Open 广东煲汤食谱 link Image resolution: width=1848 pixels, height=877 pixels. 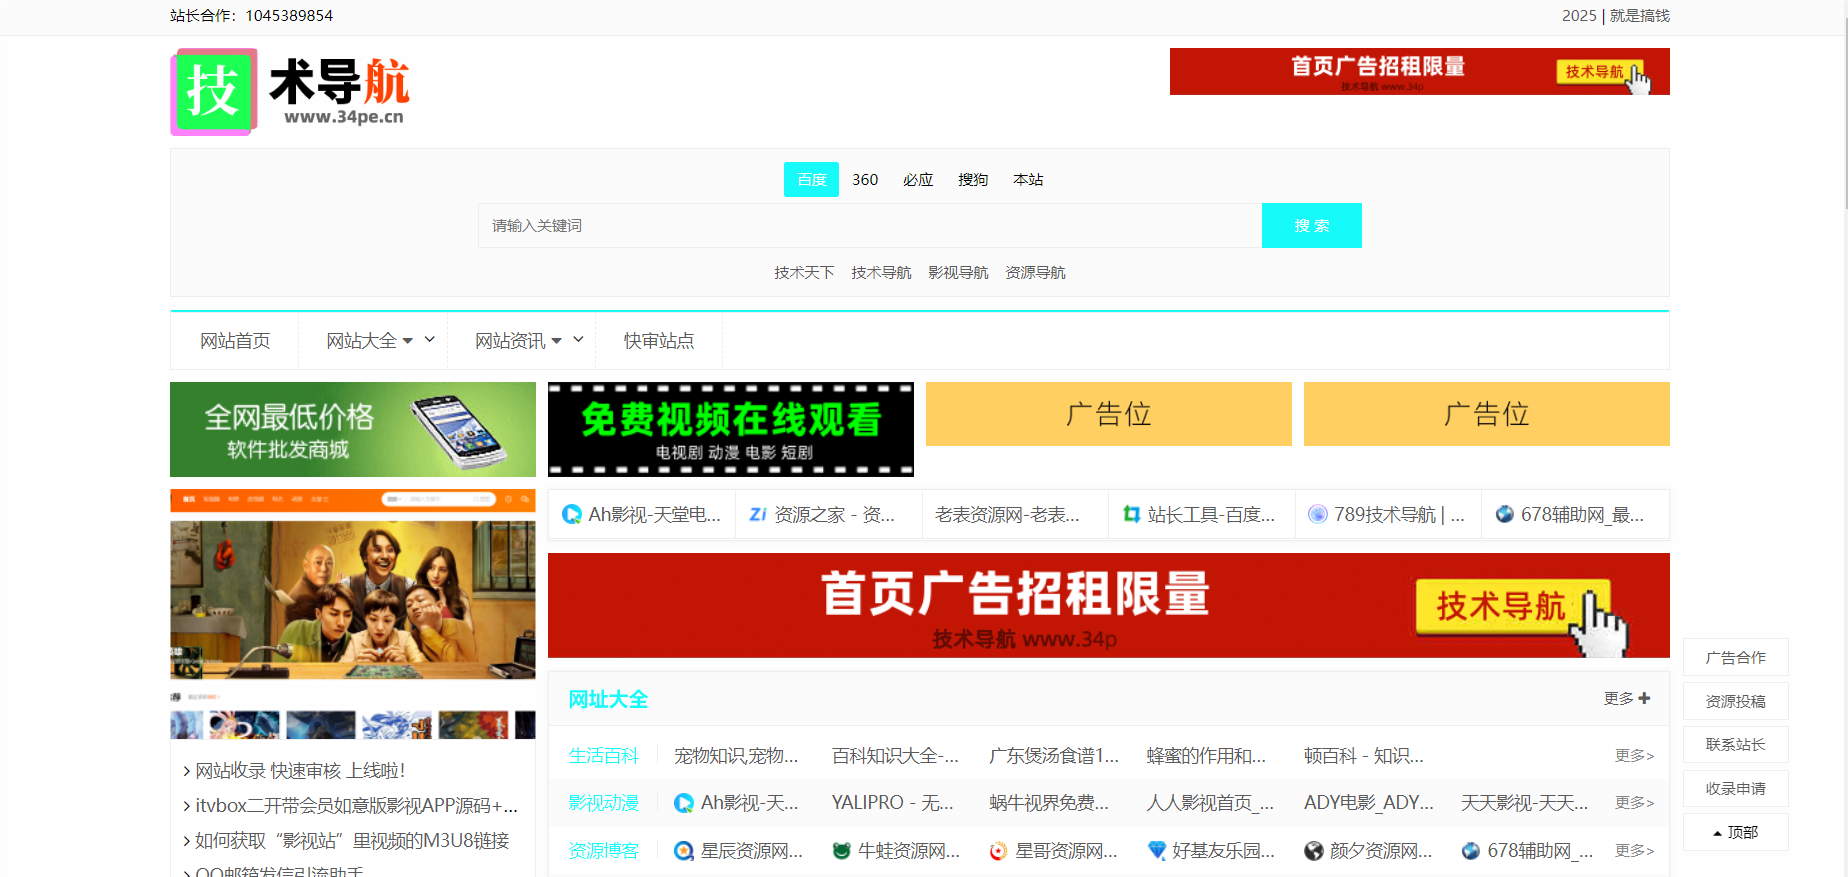1054,756
